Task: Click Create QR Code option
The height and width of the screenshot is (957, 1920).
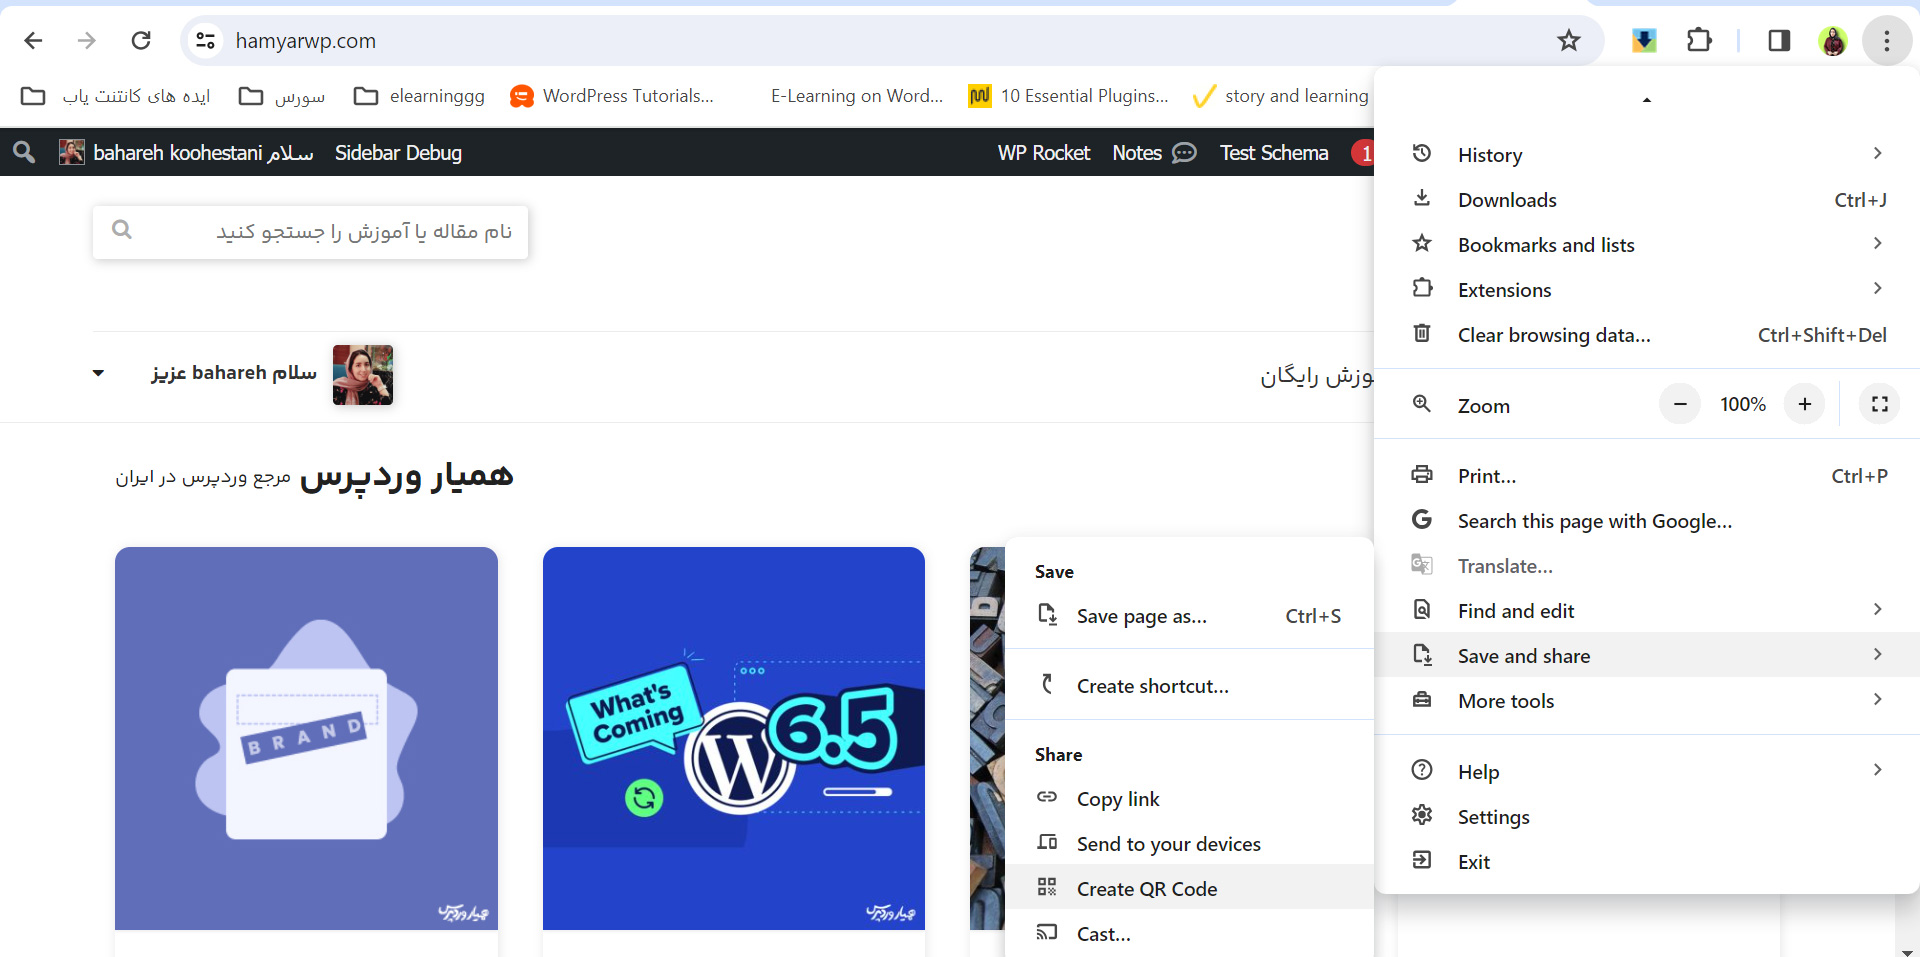Action: [x=1189, y=888]
